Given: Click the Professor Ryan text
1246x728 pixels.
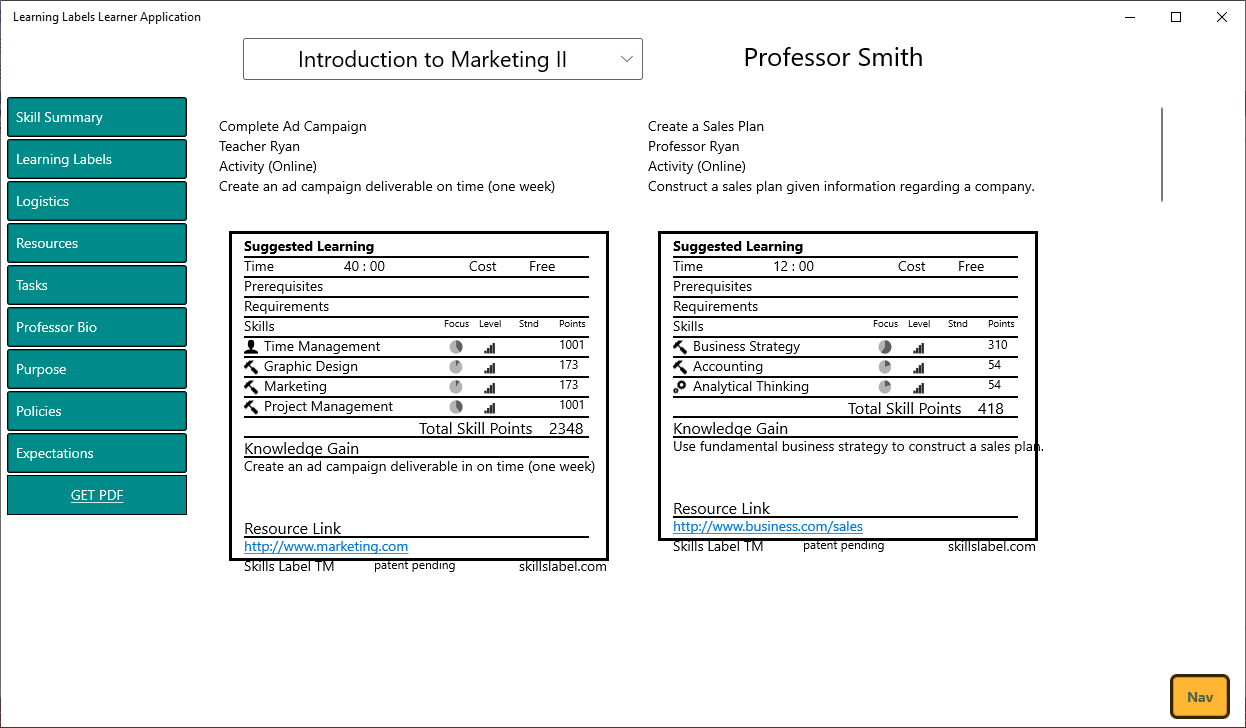Looking at the screenshot, I should click(693, 147).
